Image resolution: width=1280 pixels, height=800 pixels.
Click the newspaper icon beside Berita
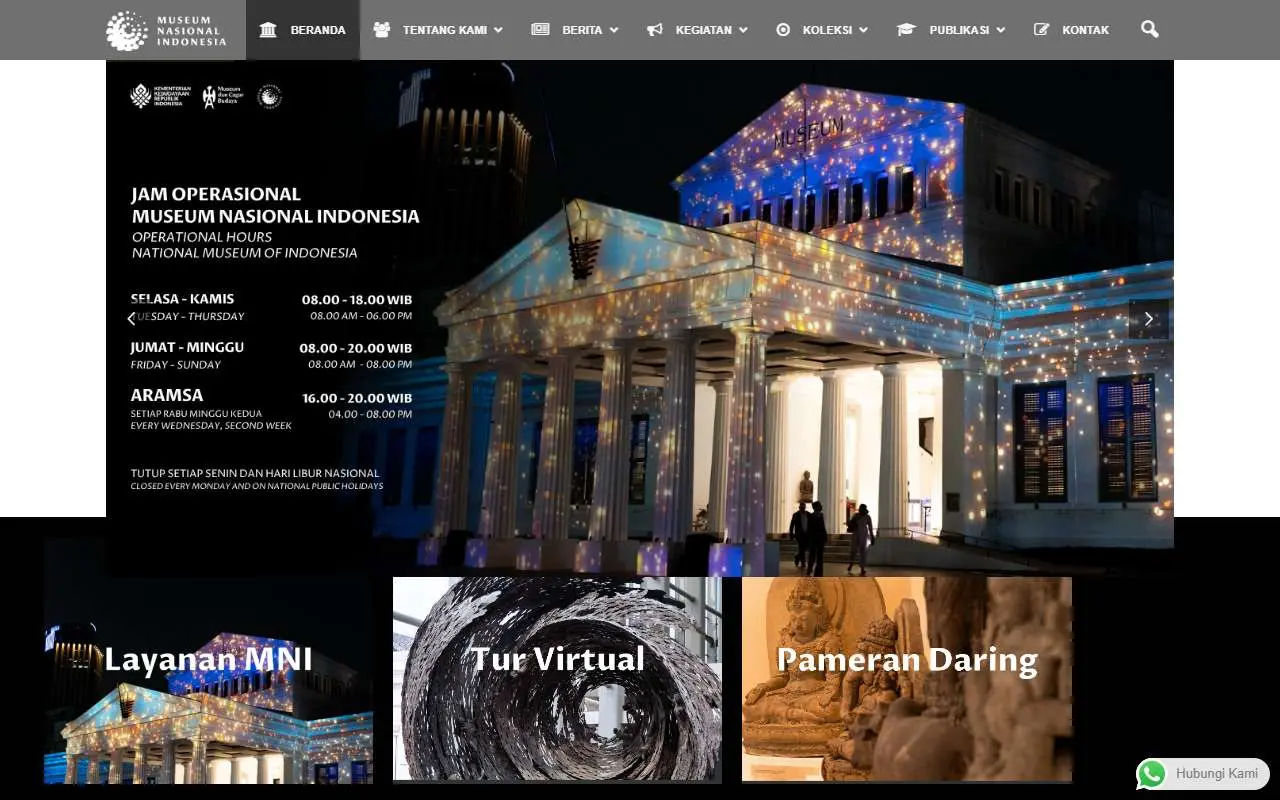[x=540, y=30]
